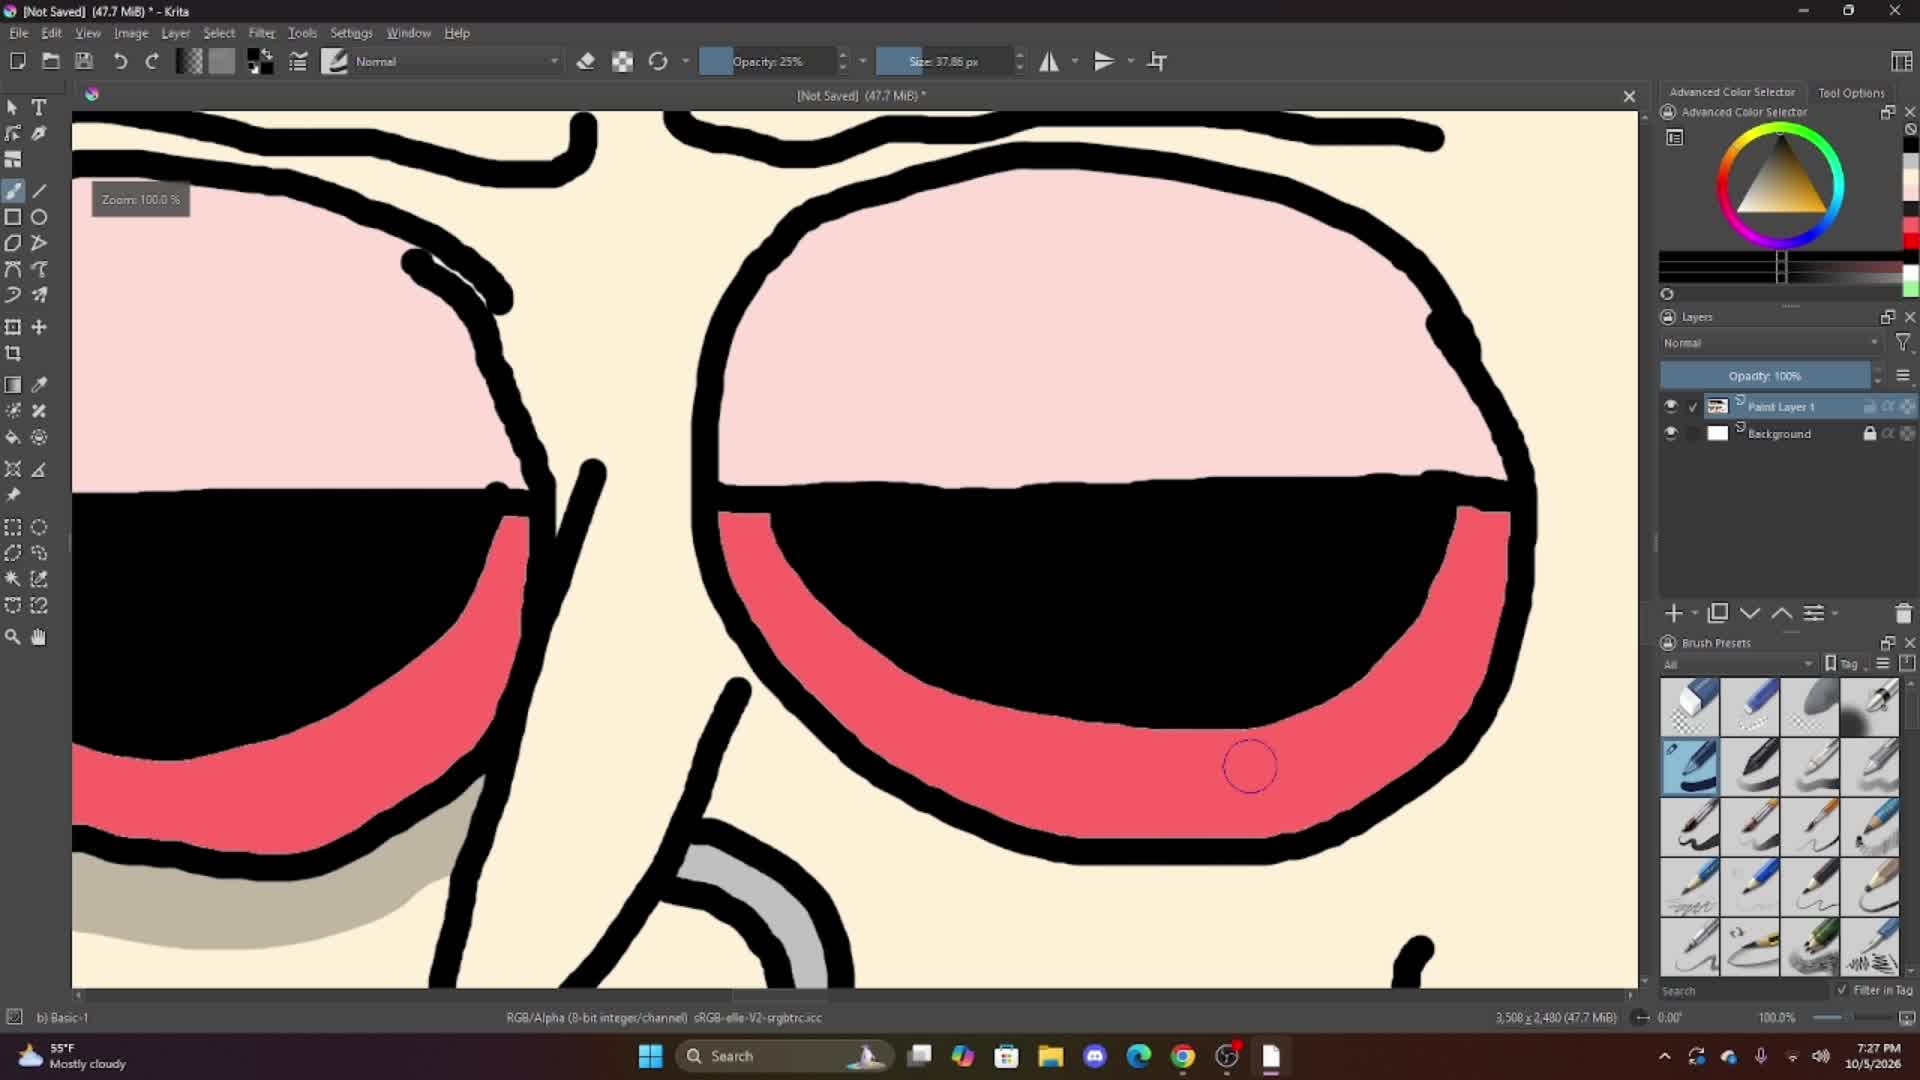Click the Redo arrow in toolbar
Image resolution: width=1920 pixels, height=1080 pixels.
152,61
